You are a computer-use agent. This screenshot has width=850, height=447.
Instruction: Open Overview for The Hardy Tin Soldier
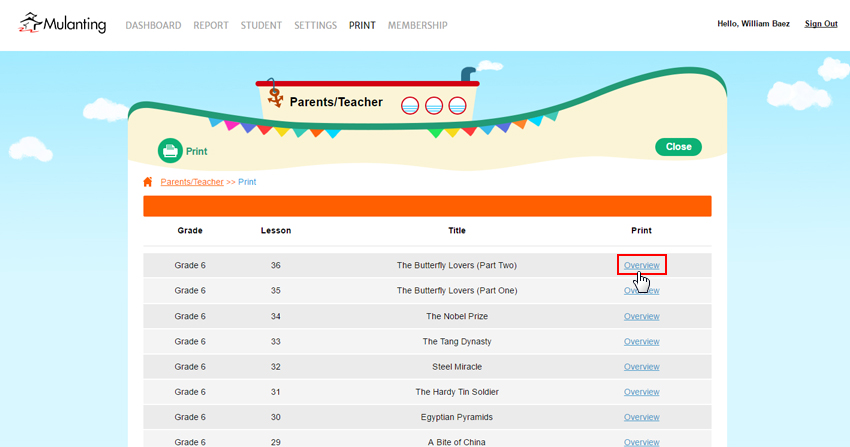click(641, 392)
